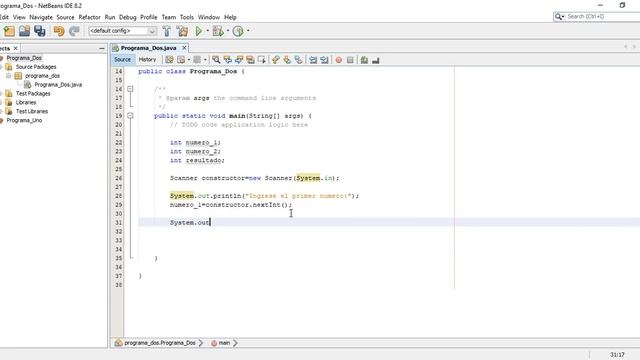
Task: Open the Help menu
Action: point(230,17)
